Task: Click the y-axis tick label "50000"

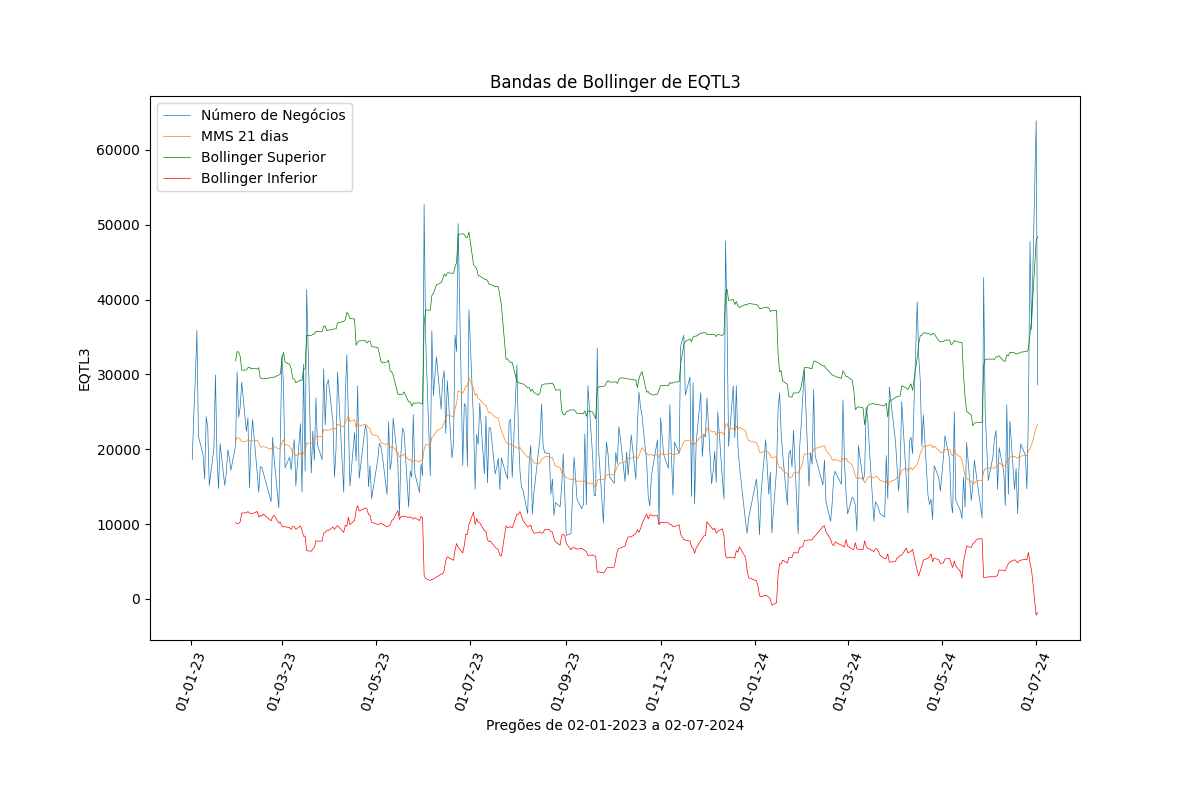Action: (x=117, y=225)
